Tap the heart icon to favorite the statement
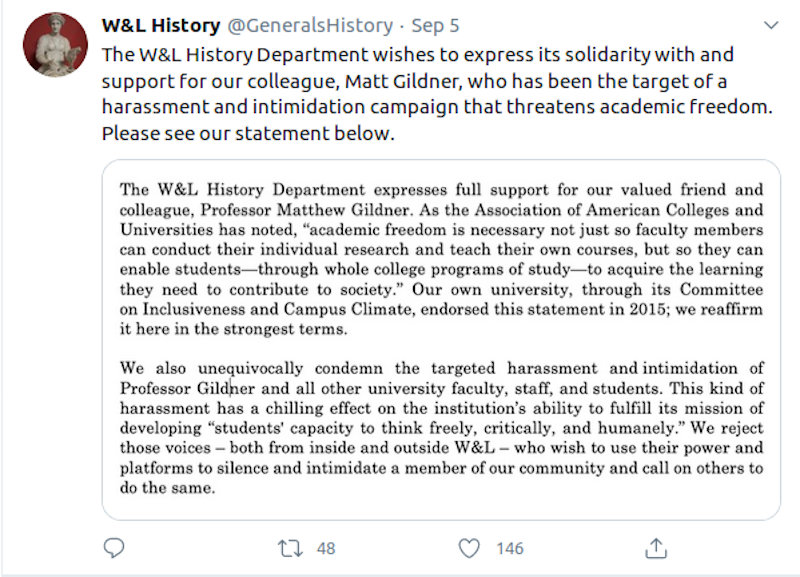Image resolution: width=800 pixels, height=577 pixels. click(467, 548)
